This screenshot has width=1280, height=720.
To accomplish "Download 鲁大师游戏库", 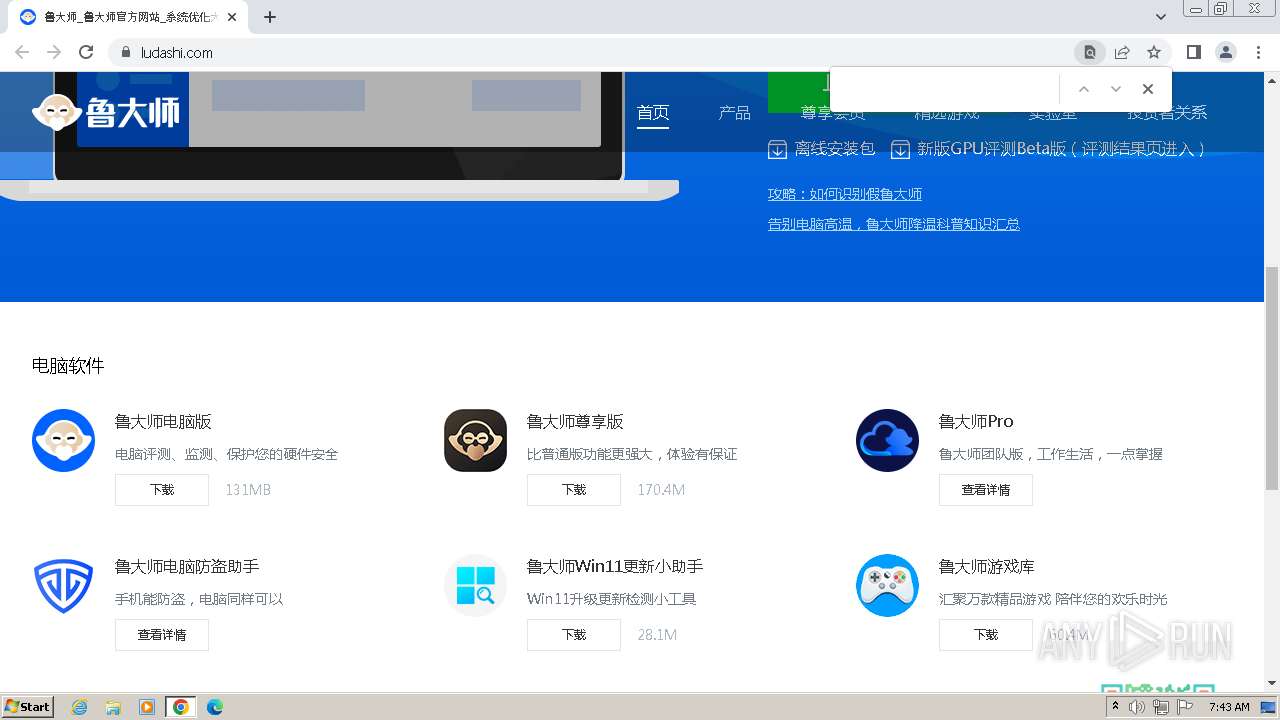I will point(986,635).
